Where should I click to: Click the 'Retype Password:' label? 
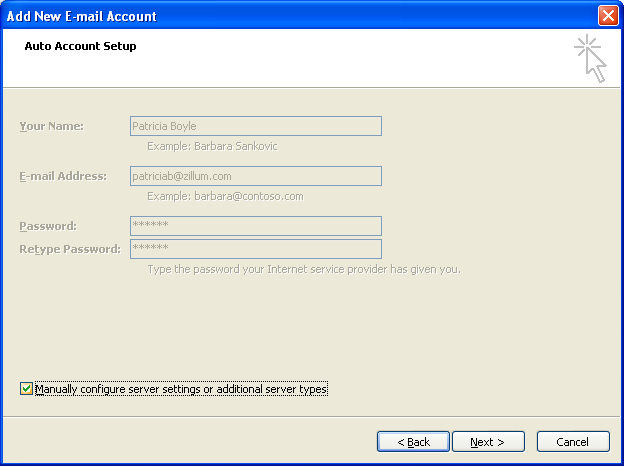pyautogui.click(x=70, y=249)
